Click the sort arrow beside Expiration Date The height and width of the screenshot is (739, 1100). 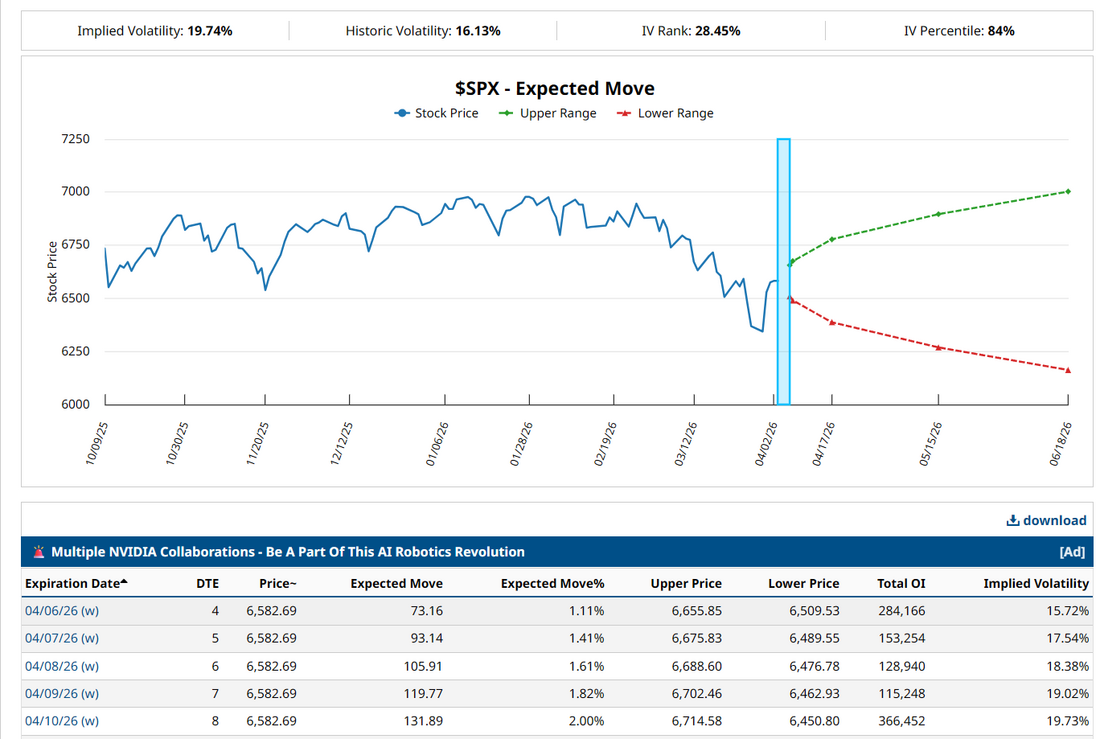[x=124, y=583]
